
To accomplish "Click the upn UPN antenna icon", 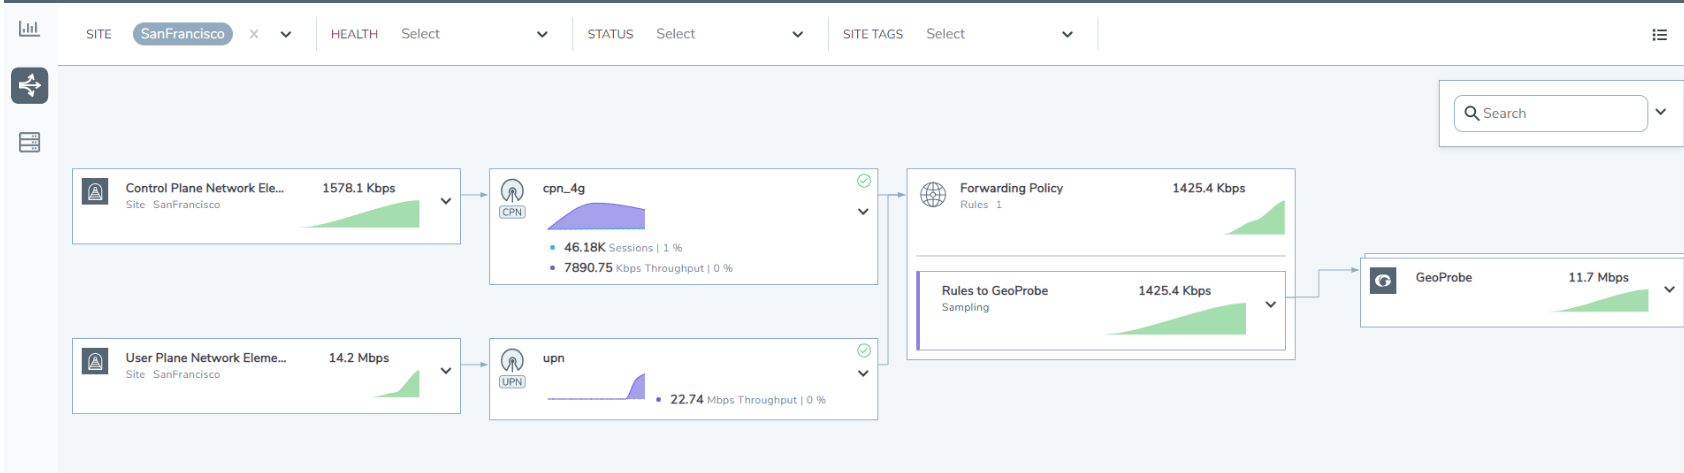I will 512,361.
